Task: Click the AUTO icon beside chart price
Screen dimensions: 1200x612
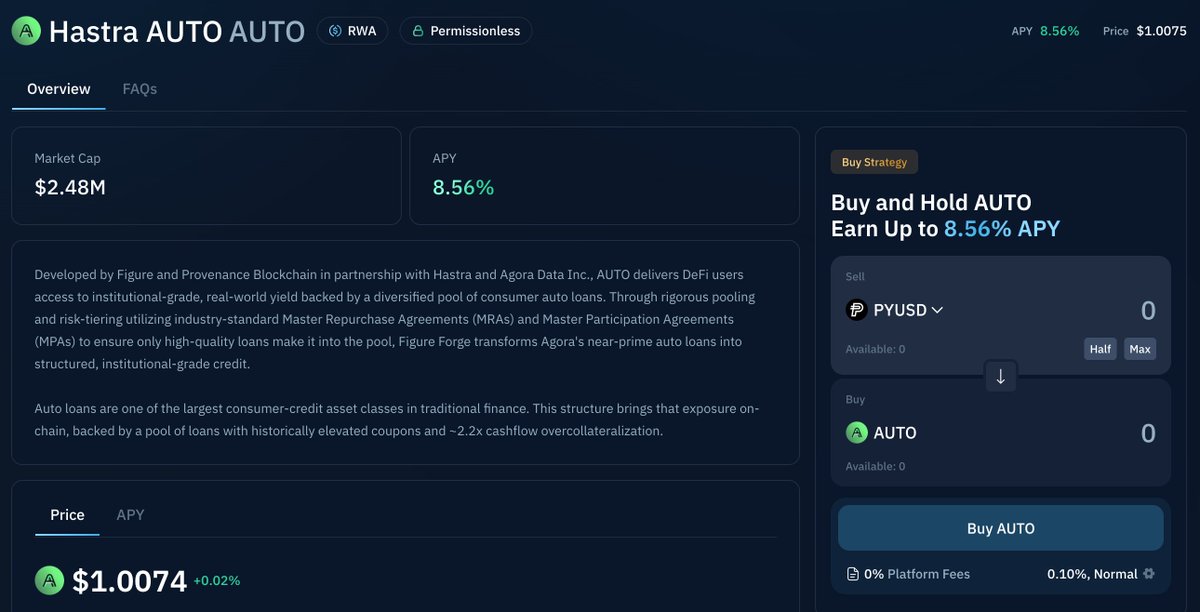Action: pos(49,580)
